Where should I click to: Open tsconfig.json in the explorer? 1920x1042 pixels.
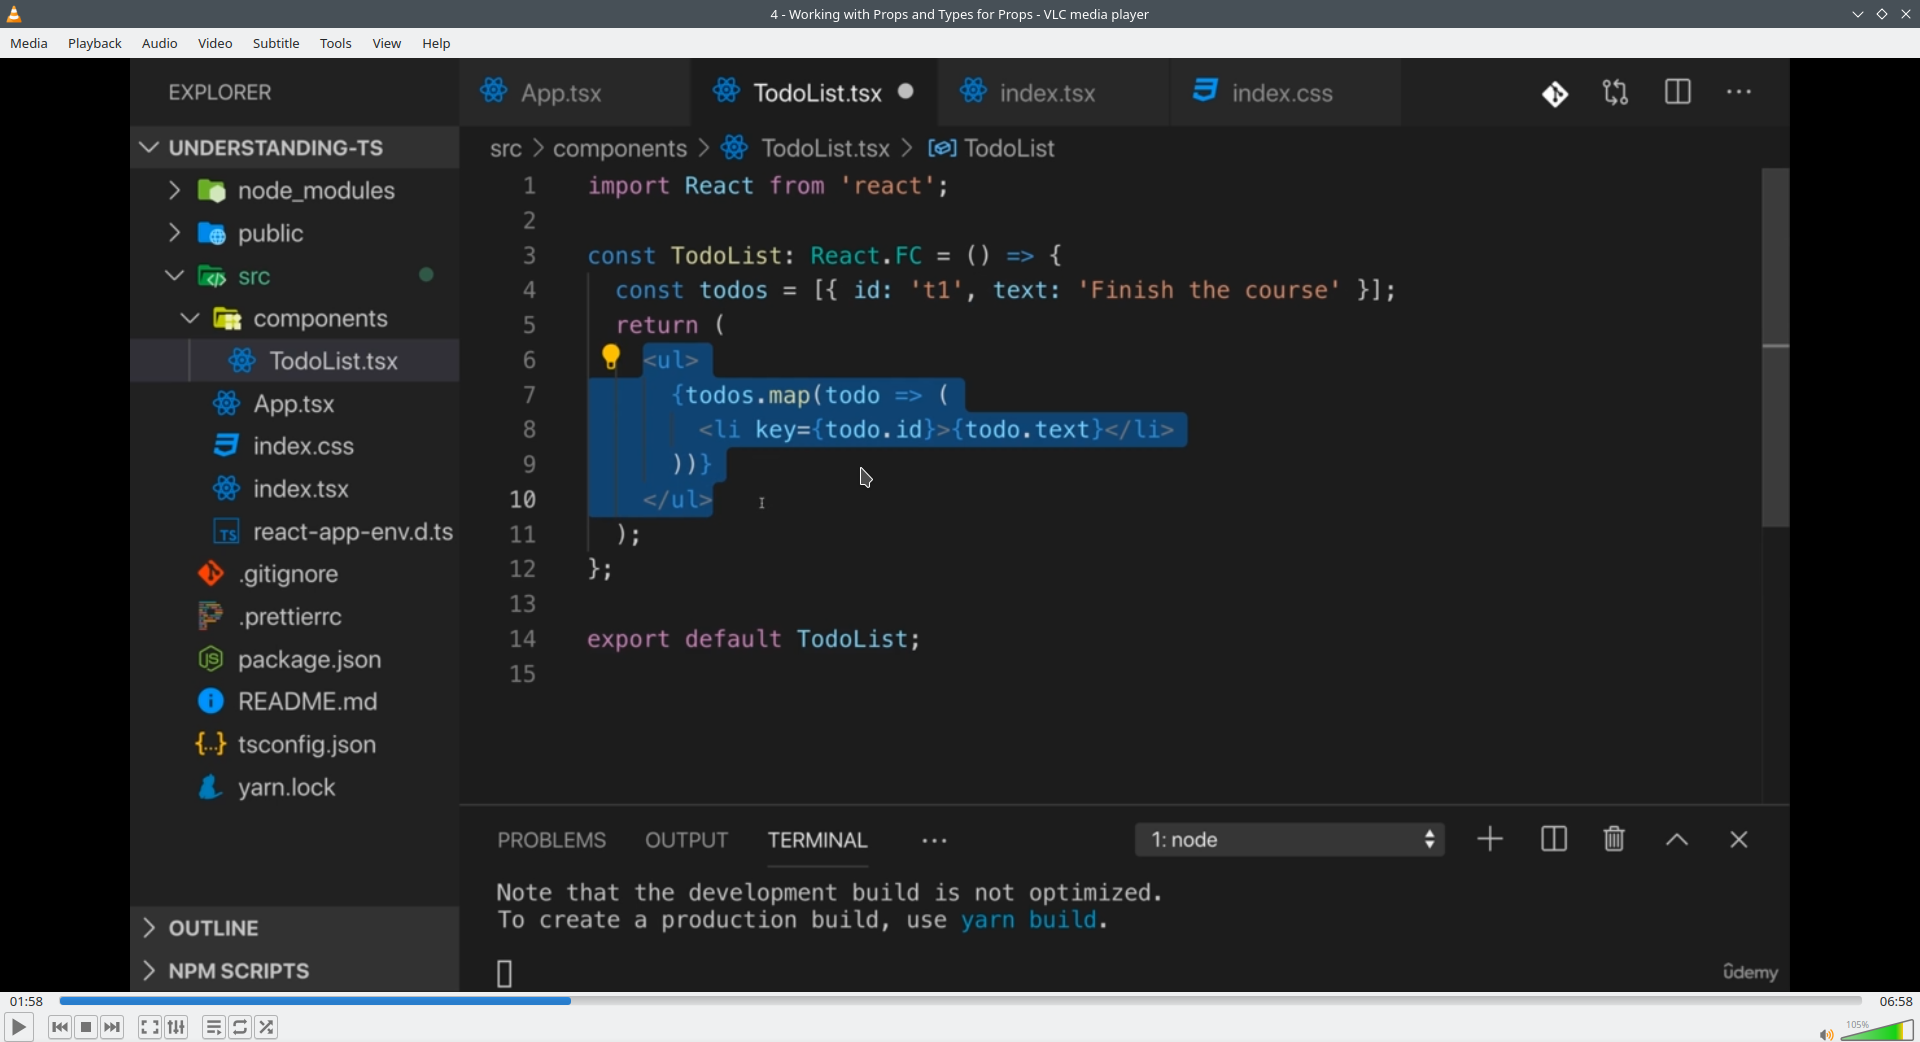pos(295,745)
